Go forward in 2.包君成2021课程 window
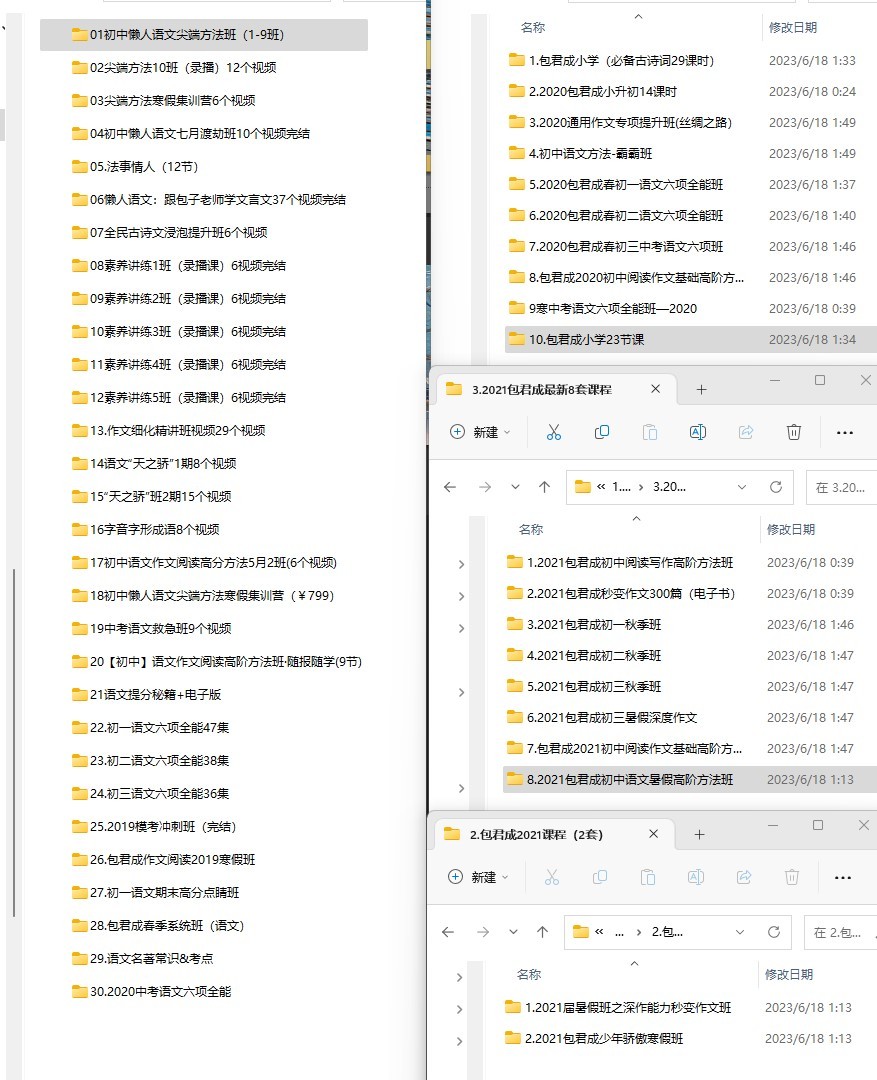The height and width of the screenshot is (1080, 877). tap(483, 932)
